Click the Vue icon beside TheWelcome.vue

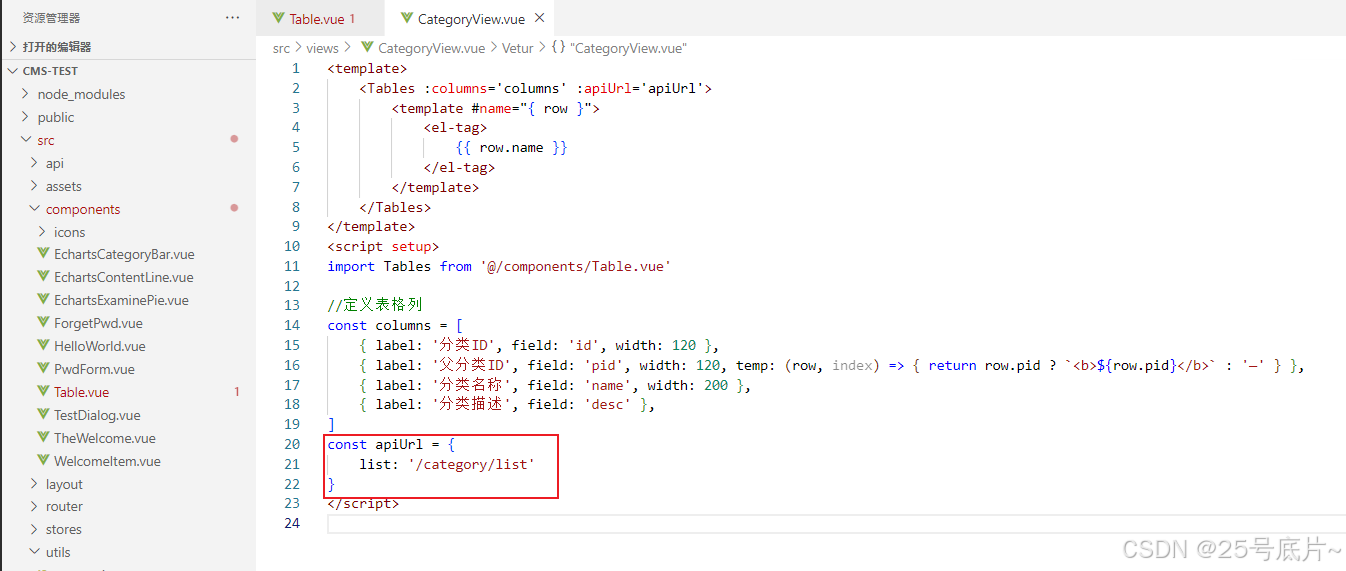43,438
